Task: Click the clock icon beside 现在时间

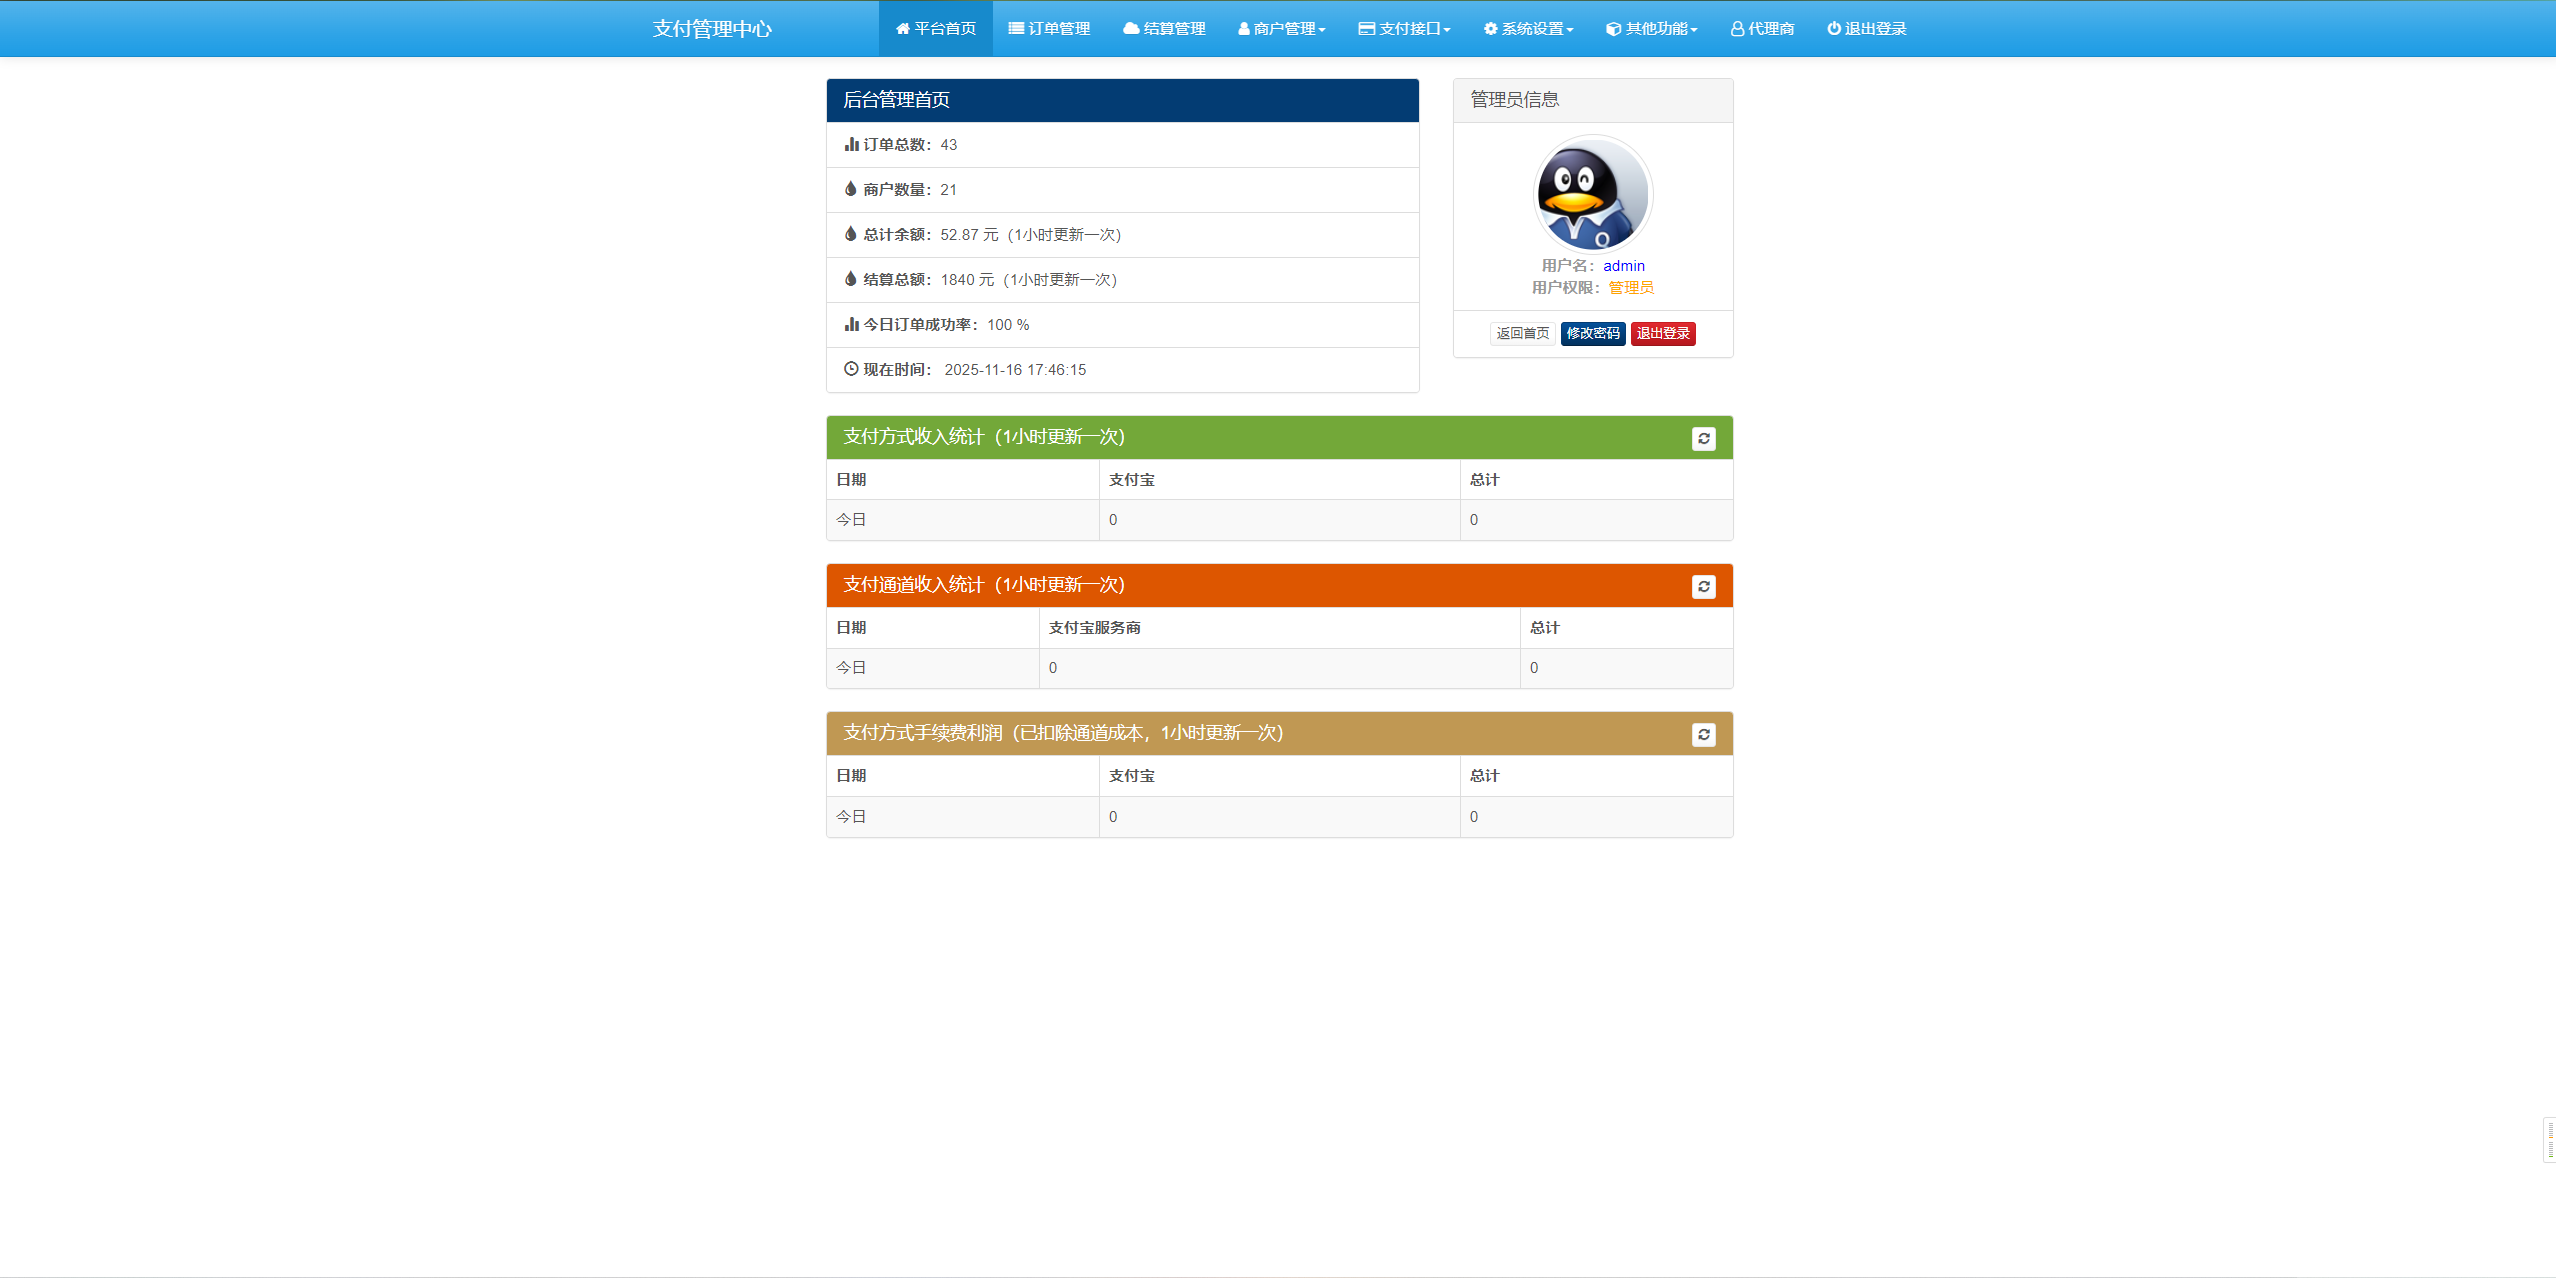Action: pos(851,369)
